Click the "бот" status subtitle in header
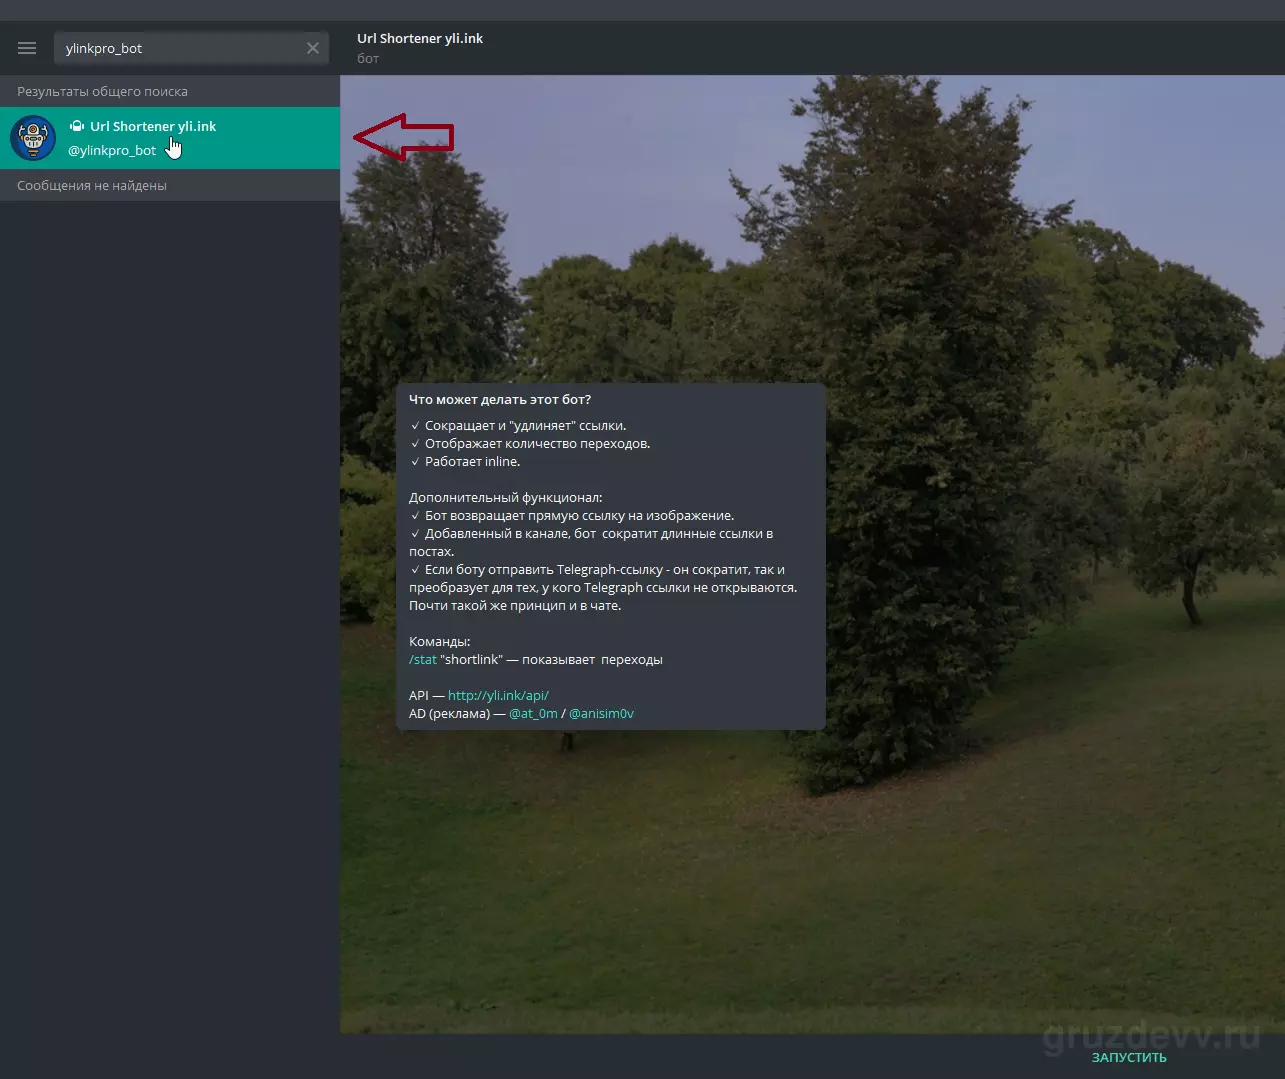The width and height of the screenshot is (1285, 1079). click(368, 58)
